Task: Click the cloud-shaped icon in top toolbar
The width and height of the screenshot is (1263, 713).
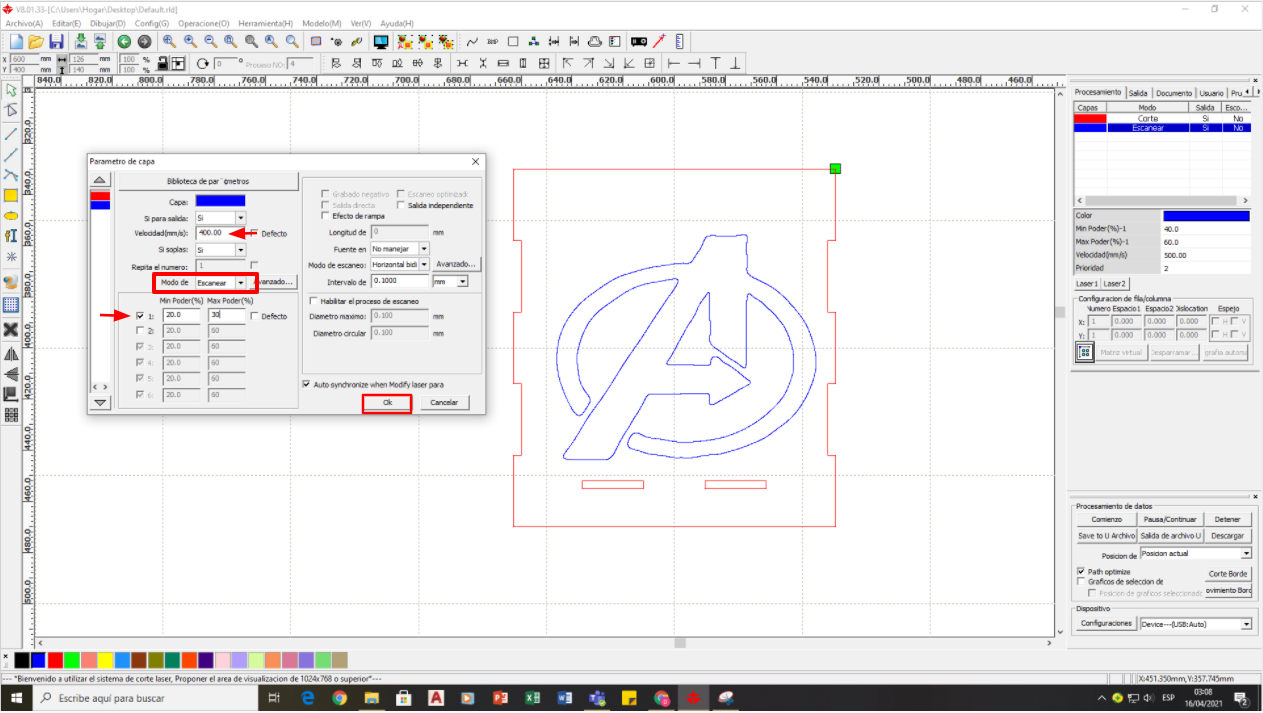Action: (x=595, y=42)
